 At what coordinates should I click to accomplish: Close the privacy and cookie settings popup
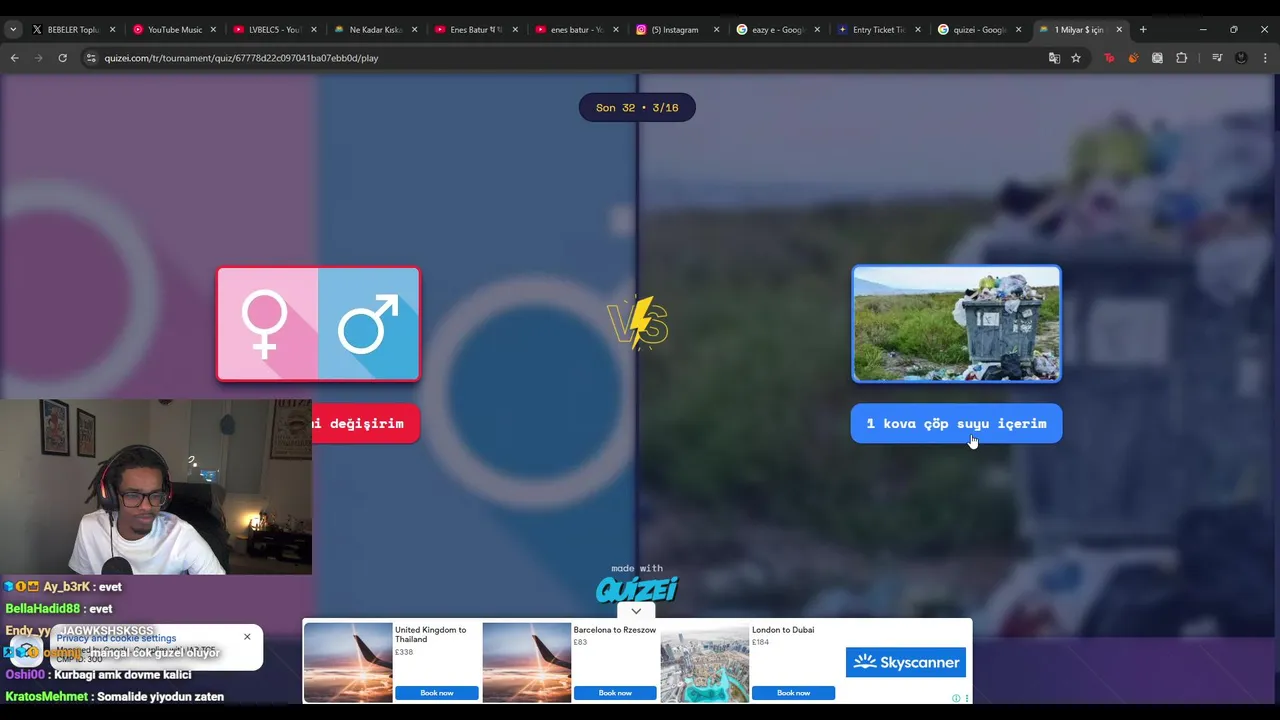pos(247,637)
